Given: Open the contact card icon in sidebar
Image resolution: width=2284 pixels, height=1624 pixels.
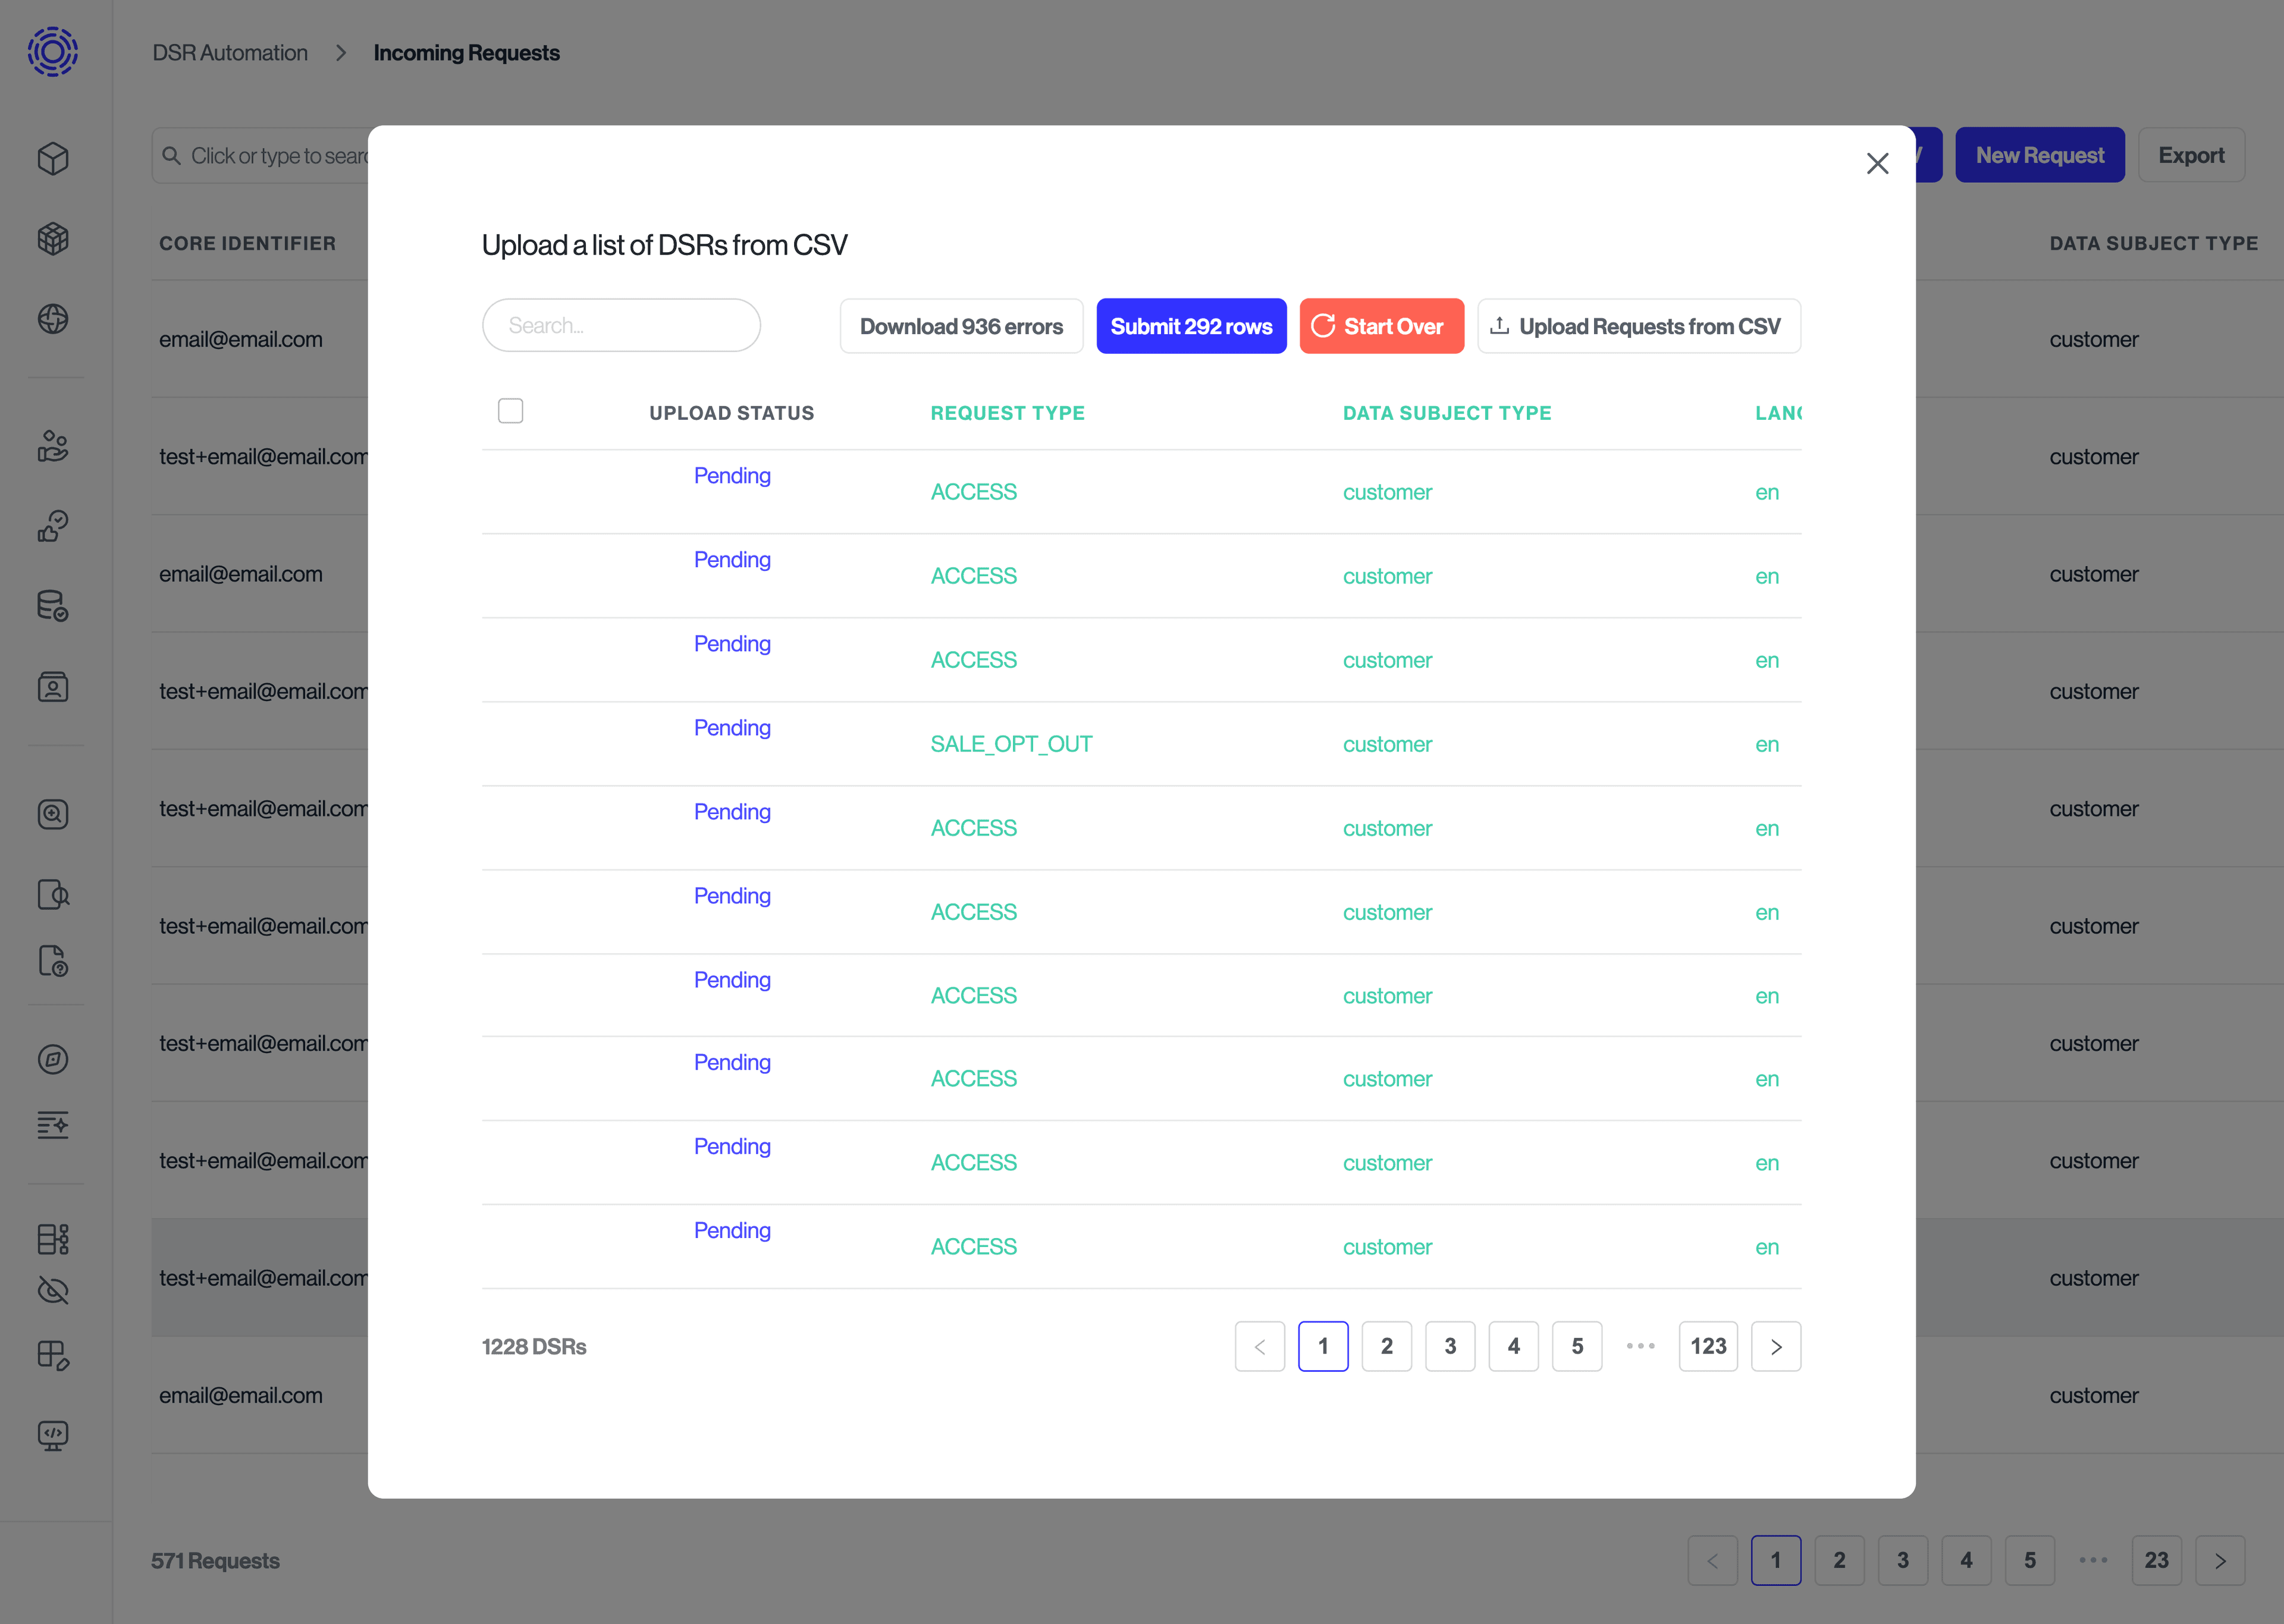Looking at the screenshot, I should click(53, 687).
